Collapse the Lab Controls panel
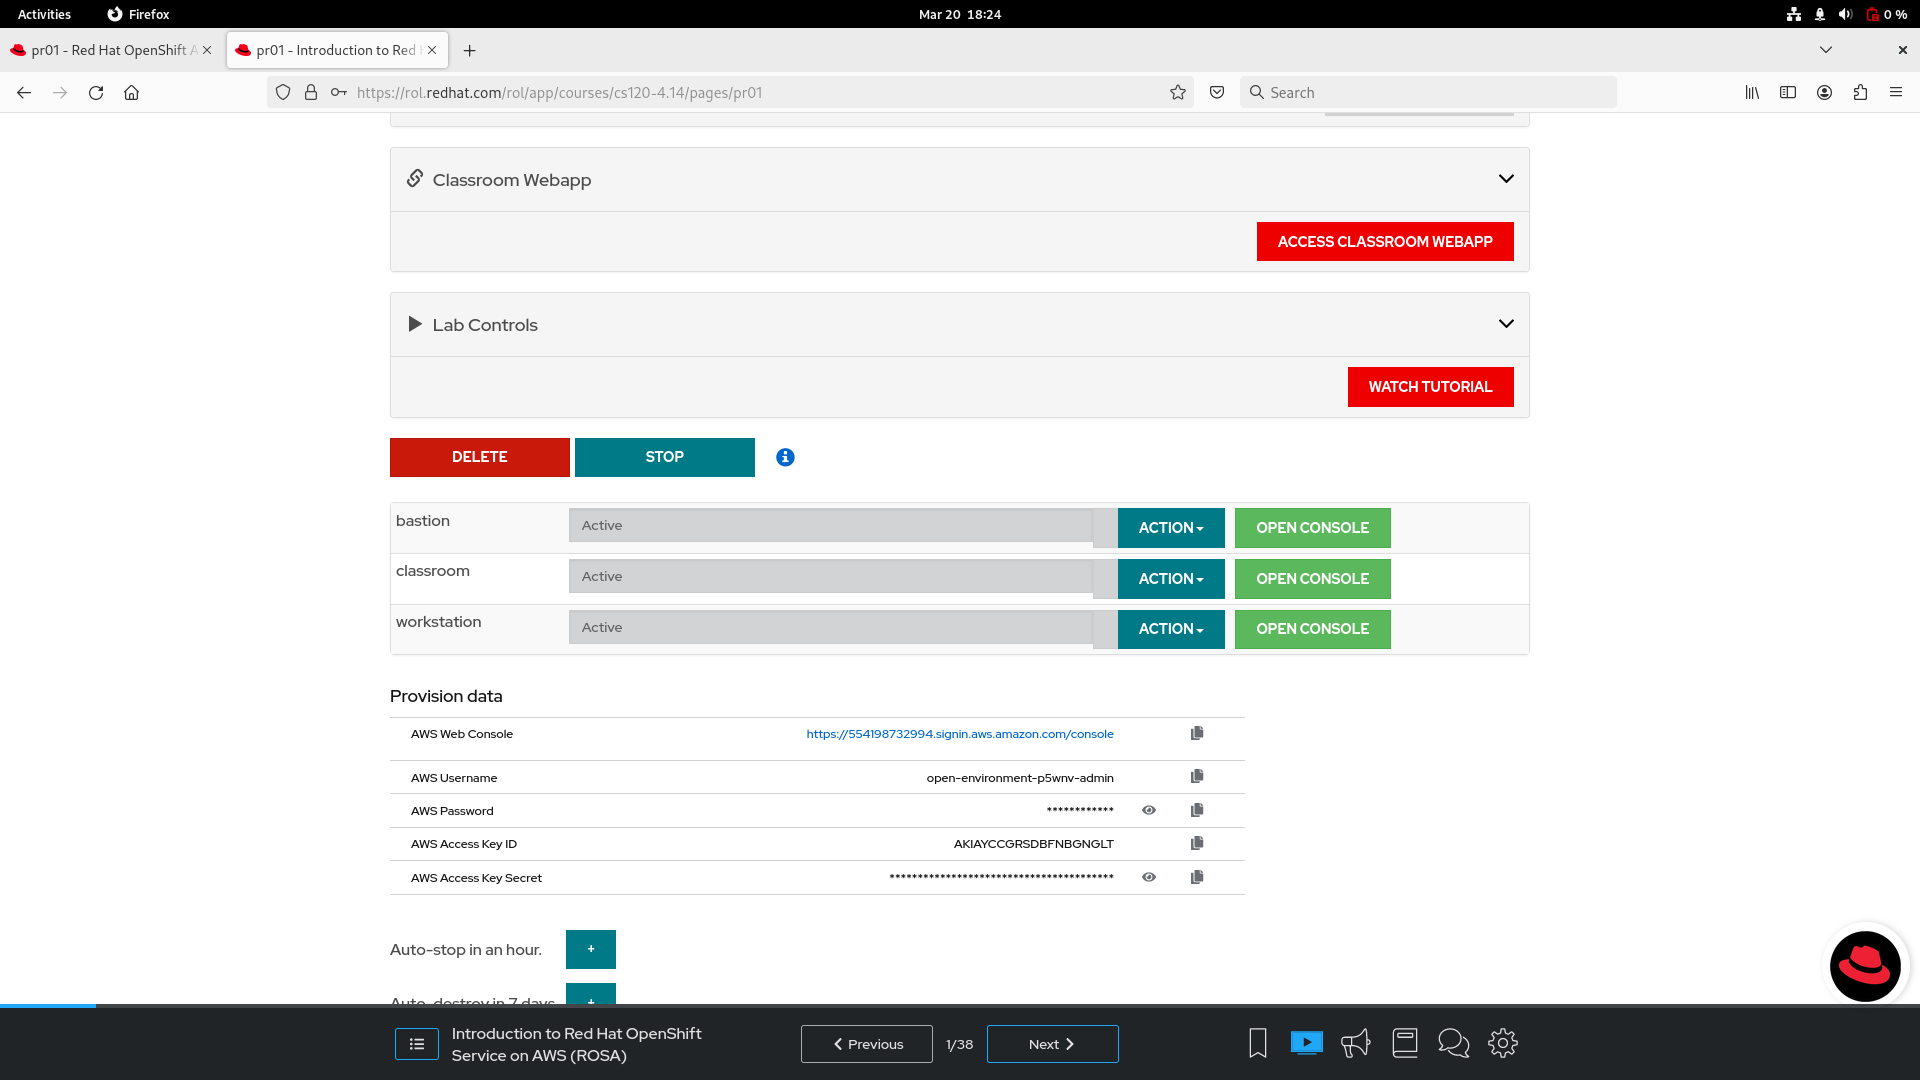This screenshot has width=1920, height=1080. click(1505, 324)
